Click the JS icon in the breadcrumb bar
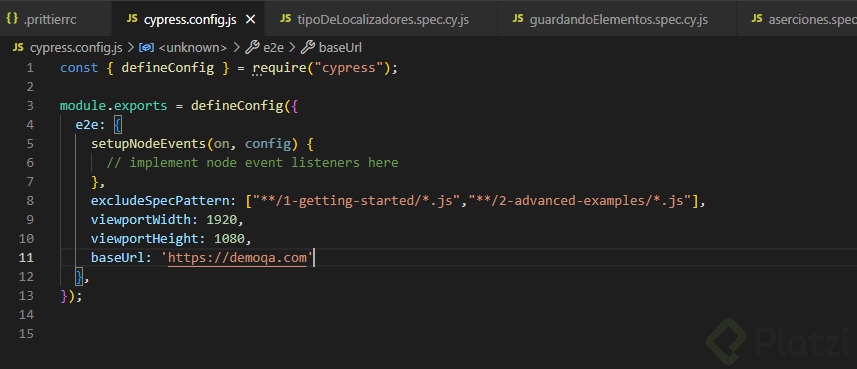This screenshot has width=857, height=369. [x=18, y=48]
